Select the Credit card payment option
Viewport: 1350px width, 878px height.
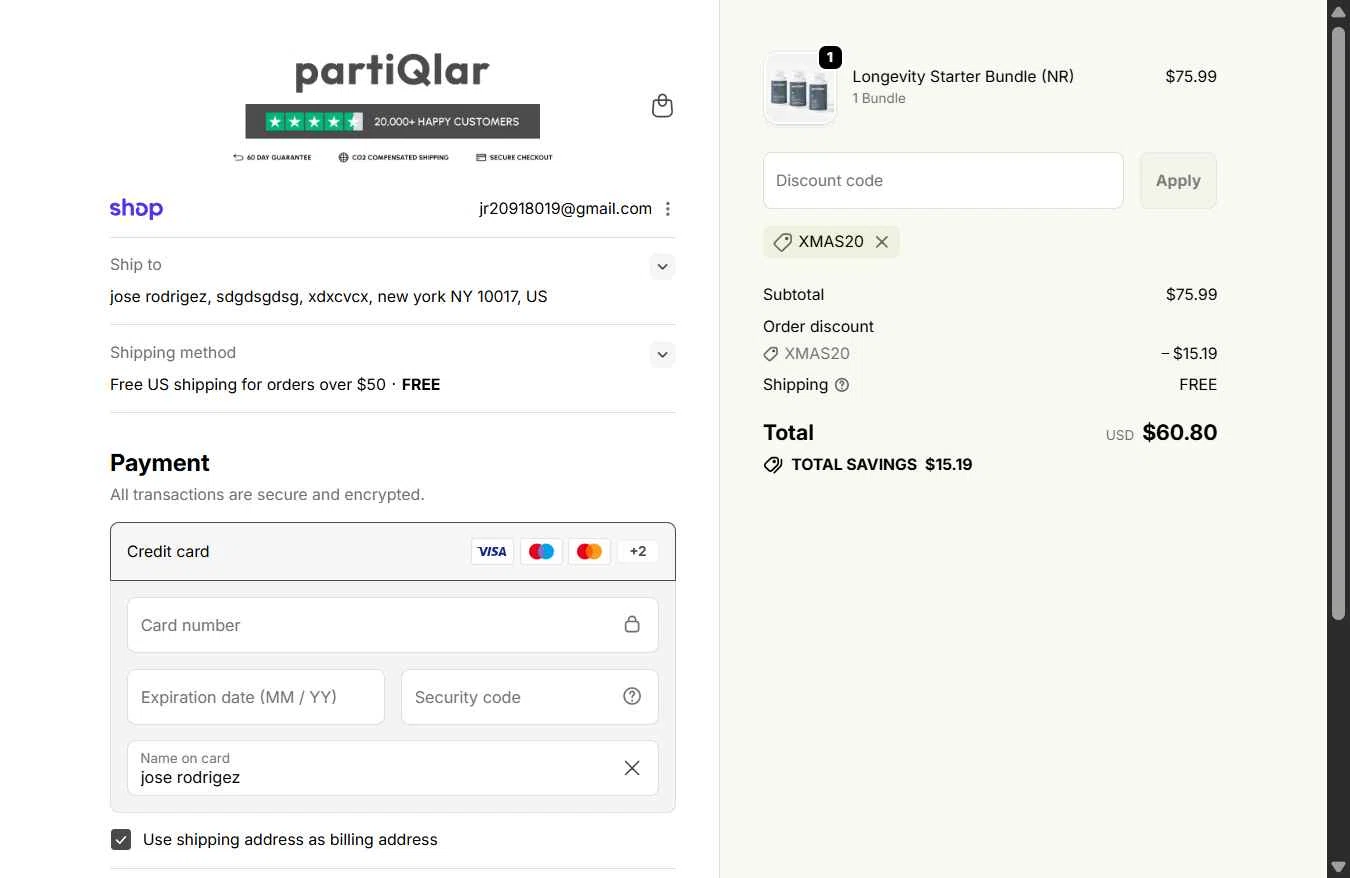click(x=393, y=551)
